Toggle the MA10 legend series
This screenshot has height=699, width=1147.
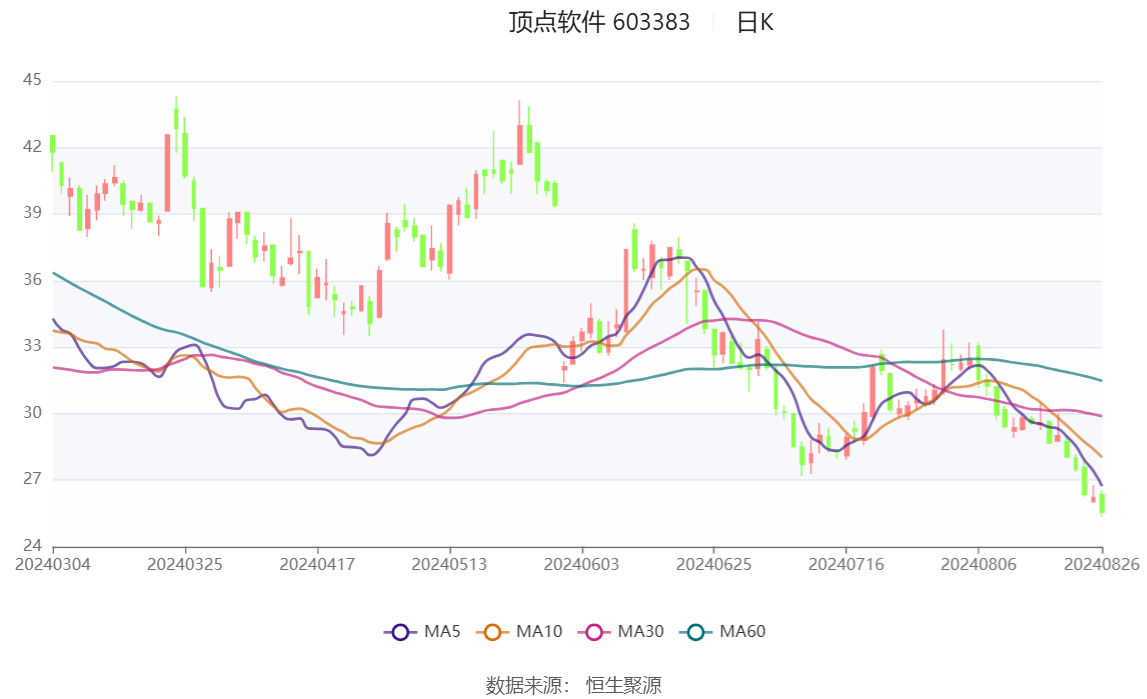coord(519,632)
